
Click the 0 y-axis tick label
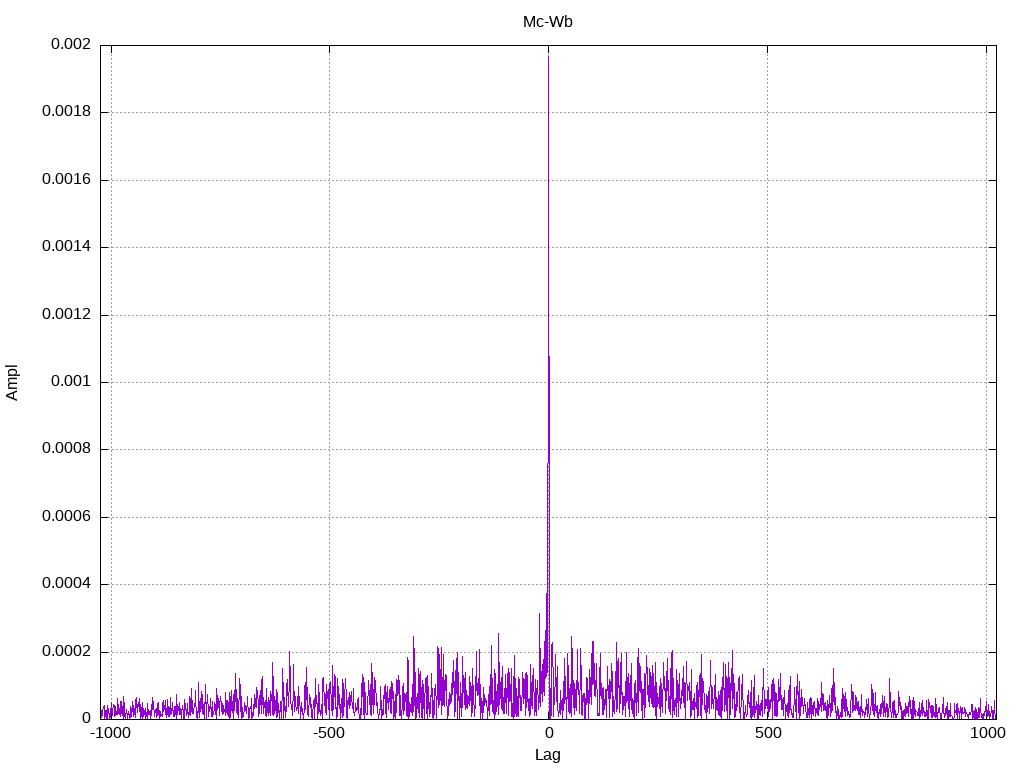(x=86, y=719)
